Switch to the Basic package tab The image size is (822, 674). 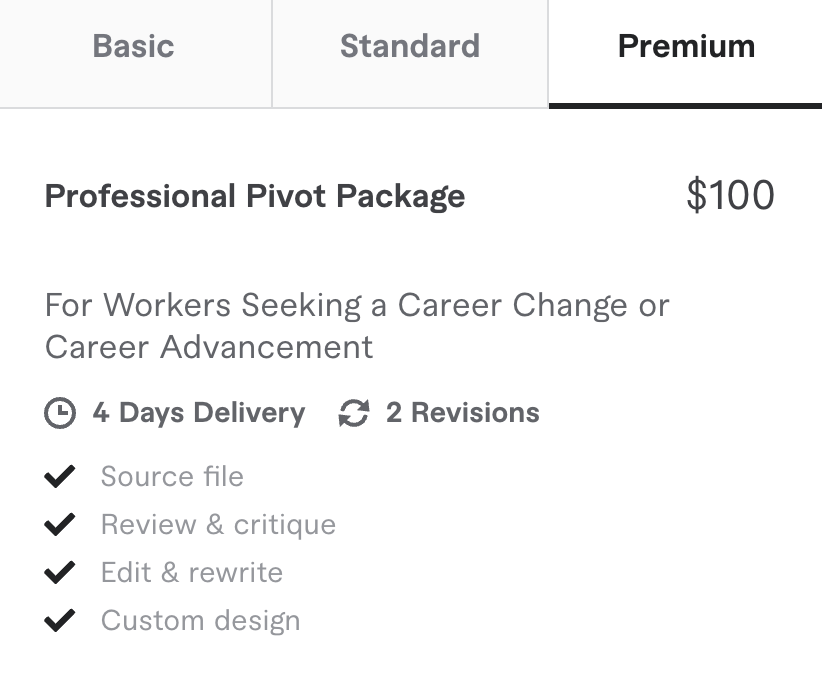pyautogui.click(x=134, y=47)
